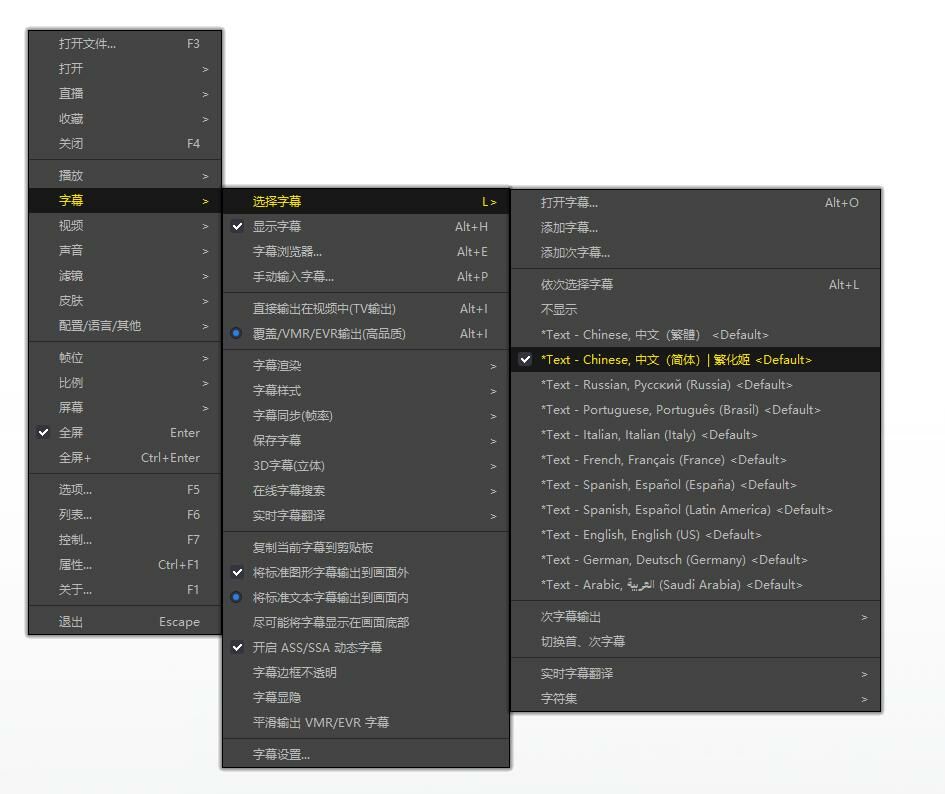
Task: Click 退出 to exit player
Action: (71, 622)
